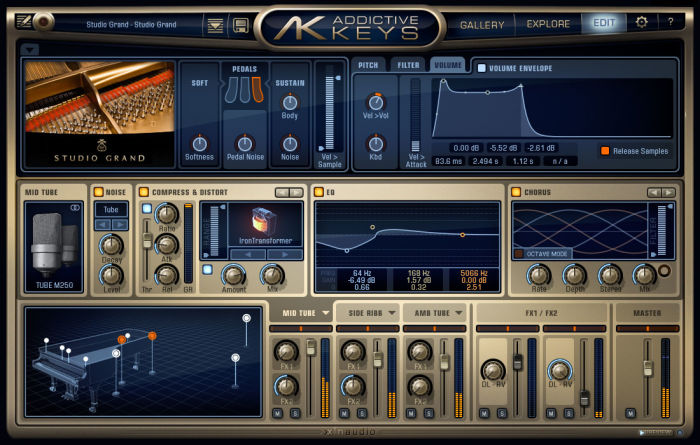Click the Master volume fader
The height and width of the screenshot is (445, 700).
pos(646,368)
